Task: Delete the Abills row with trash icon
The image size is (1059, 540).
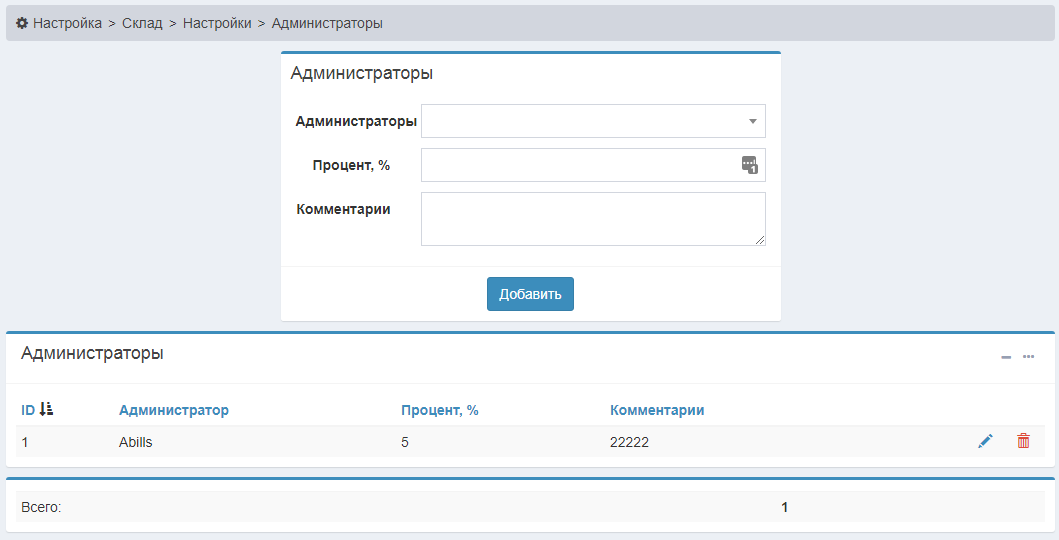Action: pos(1023,441)
